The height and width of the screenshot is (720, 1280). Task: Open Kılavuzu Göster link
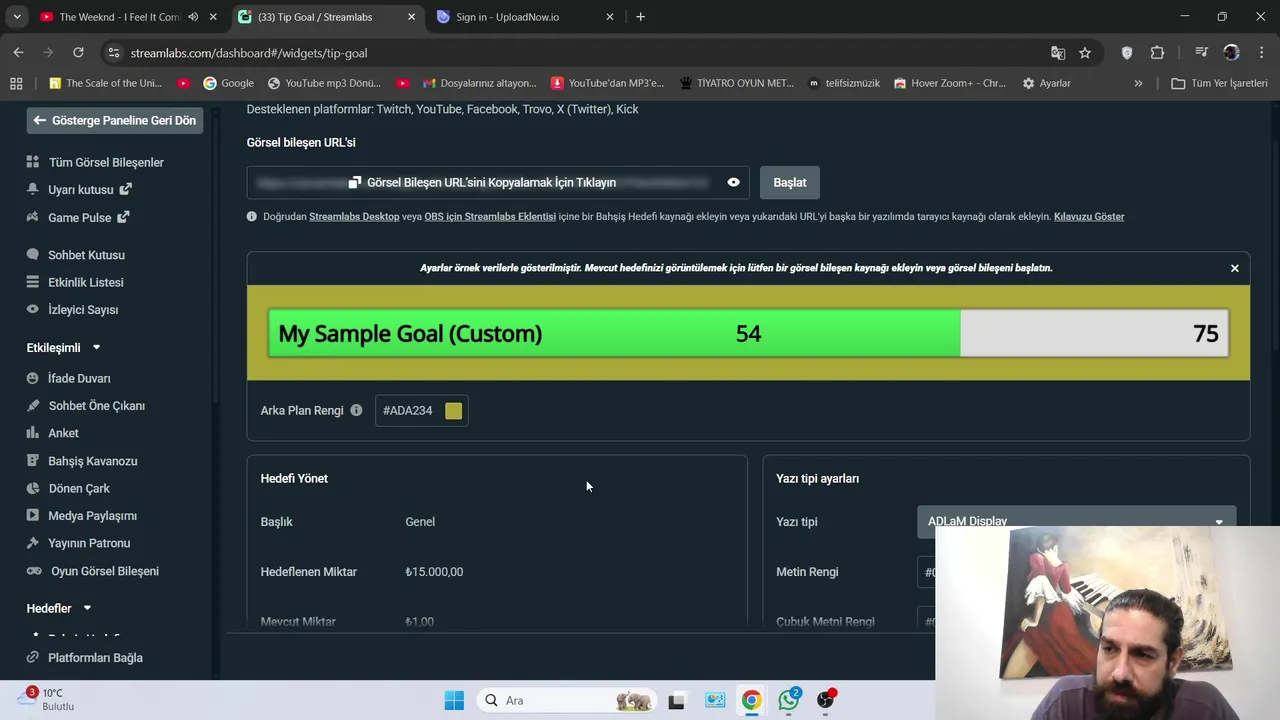click(x=1089, y=216)
